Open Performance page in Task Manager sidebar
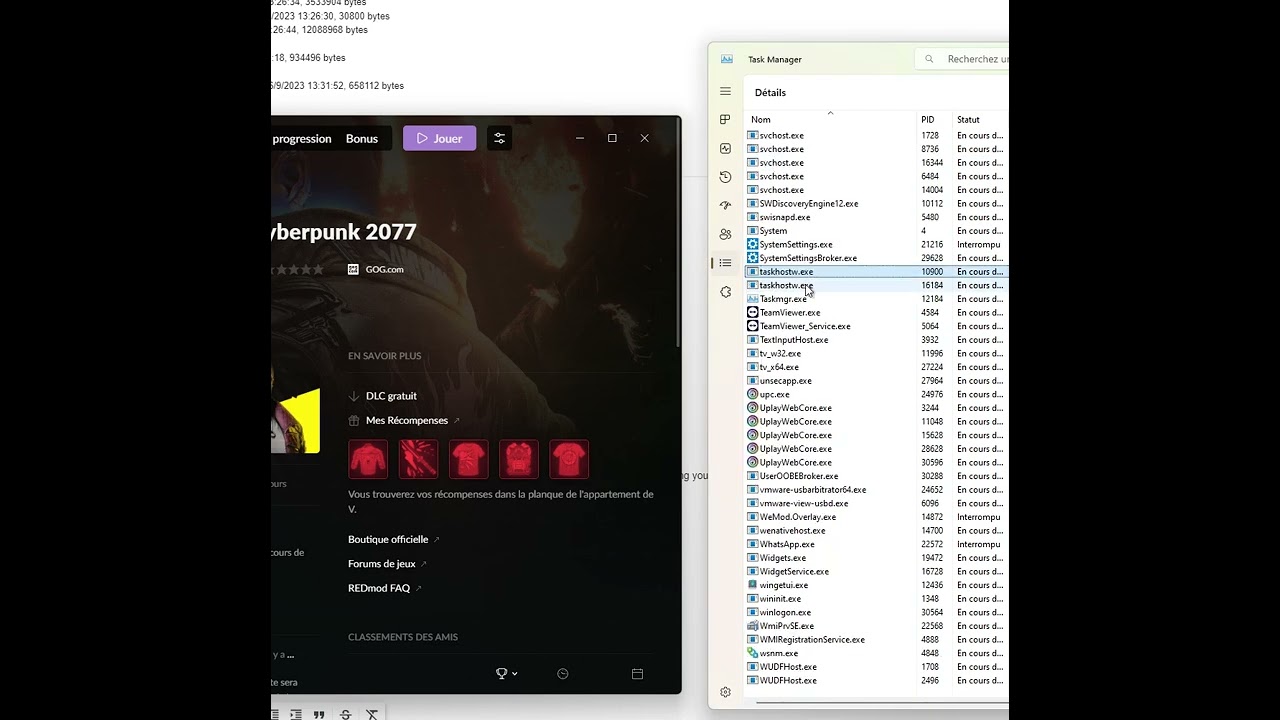The width and height of the screenshot is (1280, 720). pyautogui.click(x=725, y=148)
